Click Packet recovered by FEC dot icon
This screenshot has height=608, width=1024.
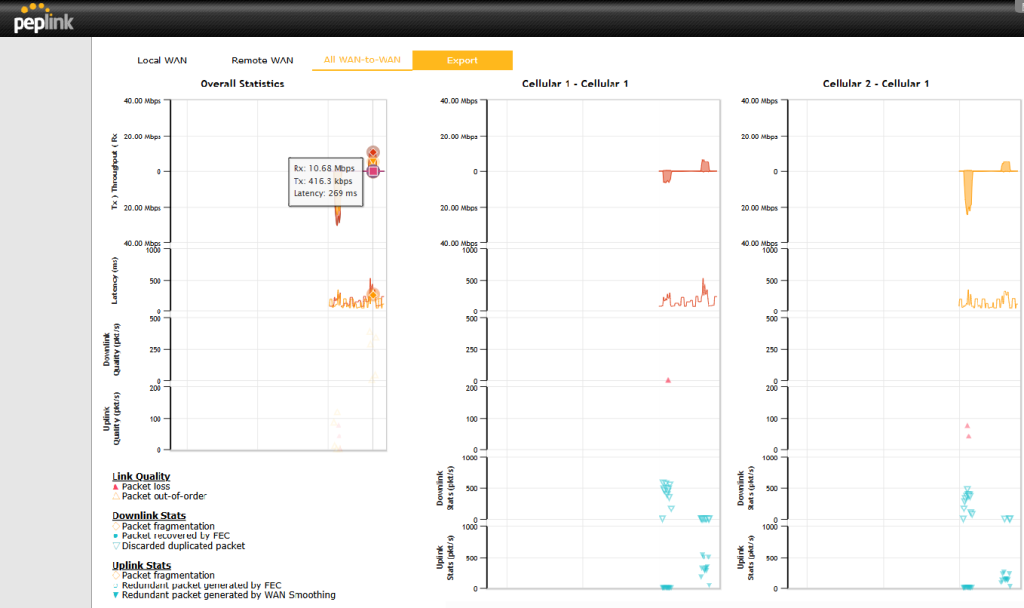point(116,536)
